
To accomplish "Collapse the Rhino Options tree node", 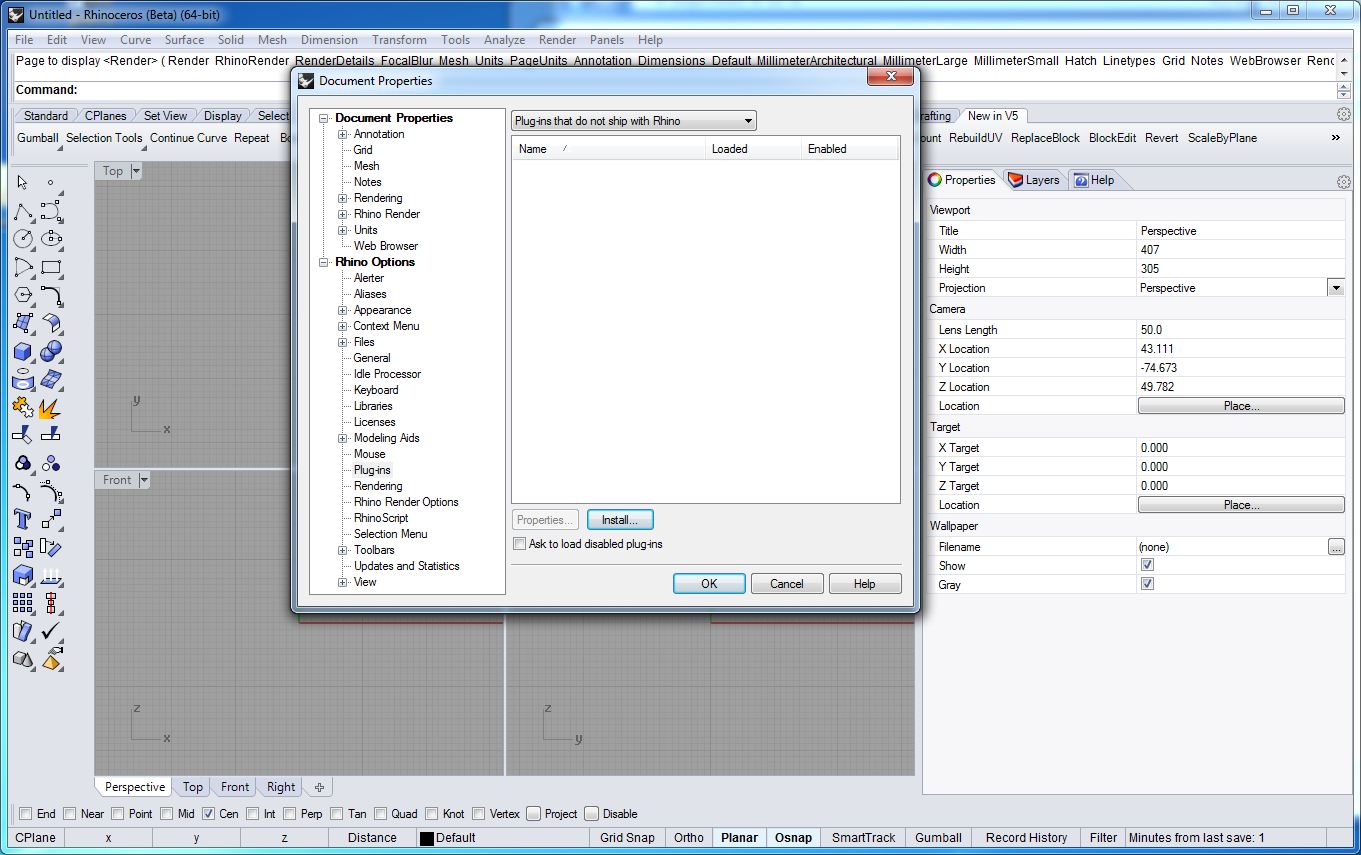I will (x=324, y=262).
